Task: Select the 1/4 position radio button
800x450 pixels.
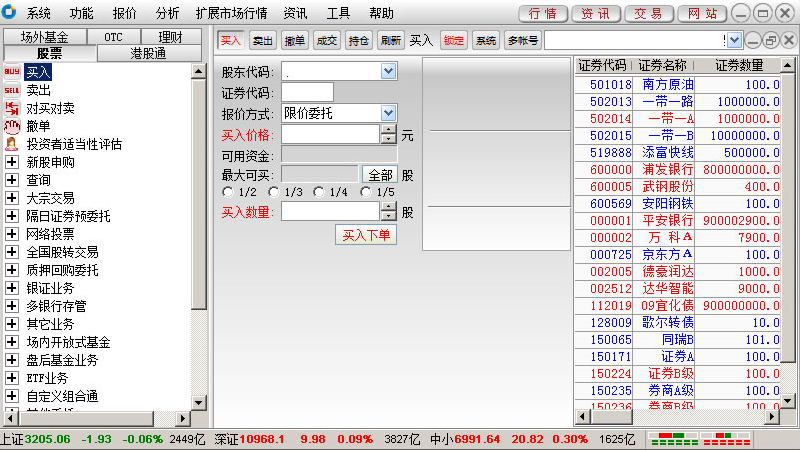Action: point(318,192)
